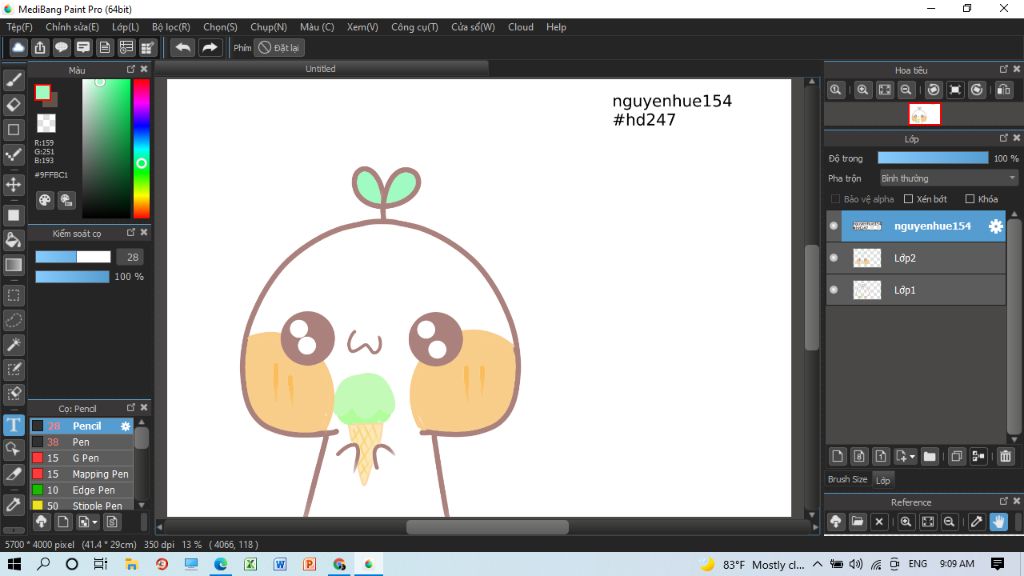Enable the Xén bớt checkbox
The width and height of the screenshot is (1024, 576).
click(908, 199)
